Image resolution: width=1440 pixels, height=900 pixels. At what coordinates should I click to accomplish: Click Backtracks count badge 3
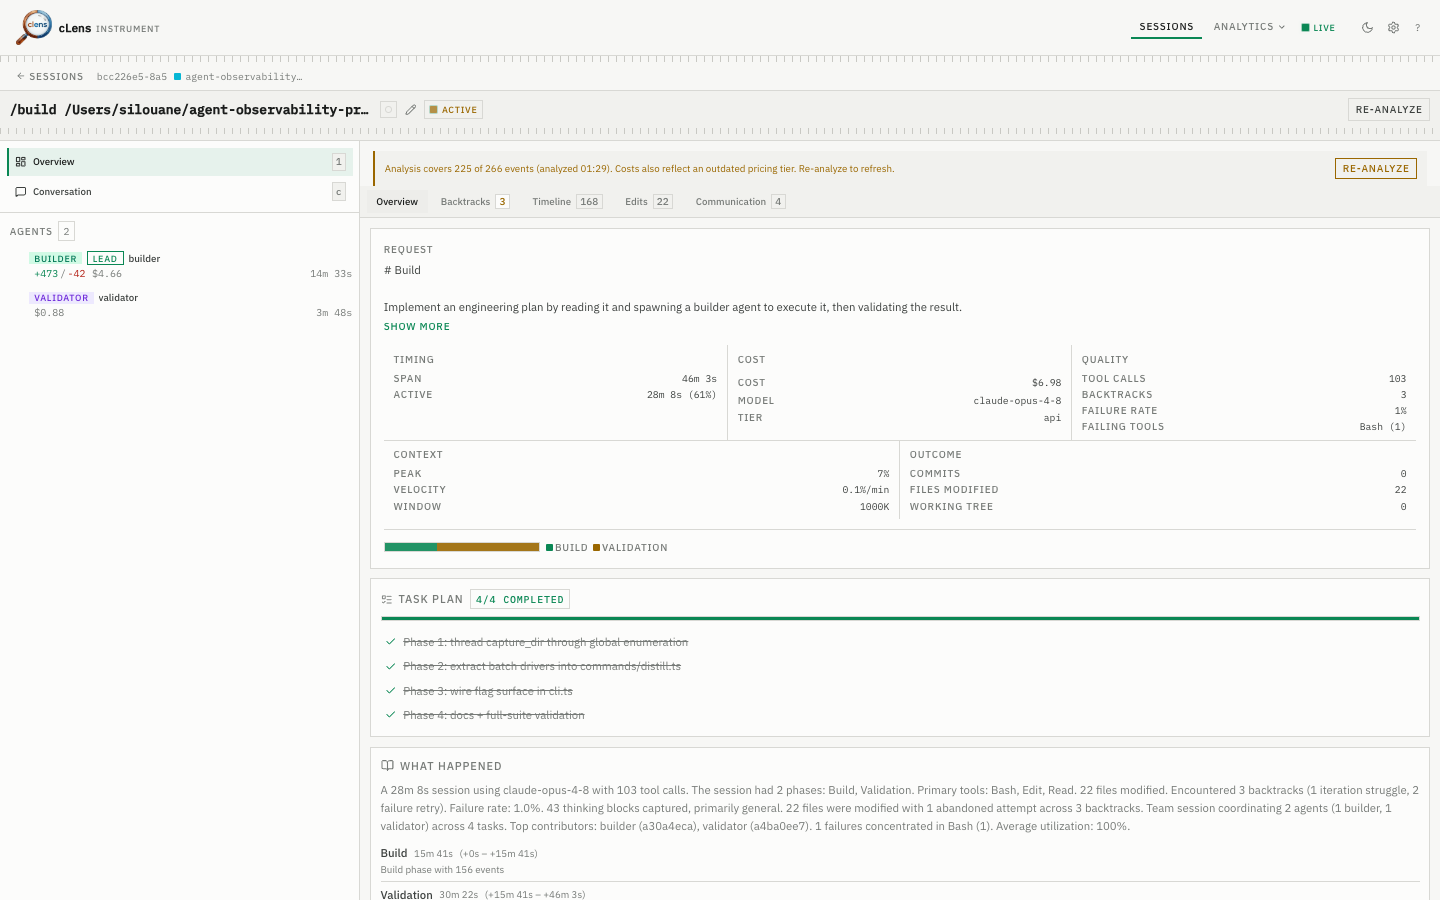pos(502,202)
